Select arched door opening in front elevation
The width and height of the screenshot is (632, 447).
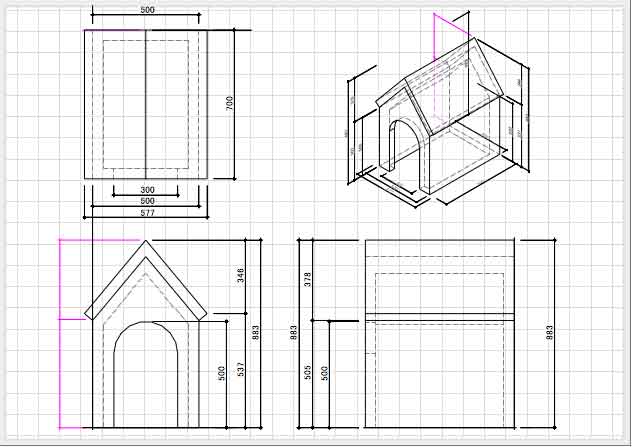pos(147,370)
